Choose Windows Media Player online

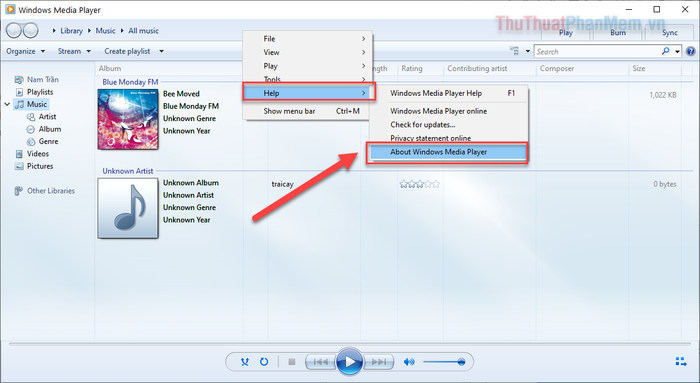pyautogui.click(x=448, y=111)
